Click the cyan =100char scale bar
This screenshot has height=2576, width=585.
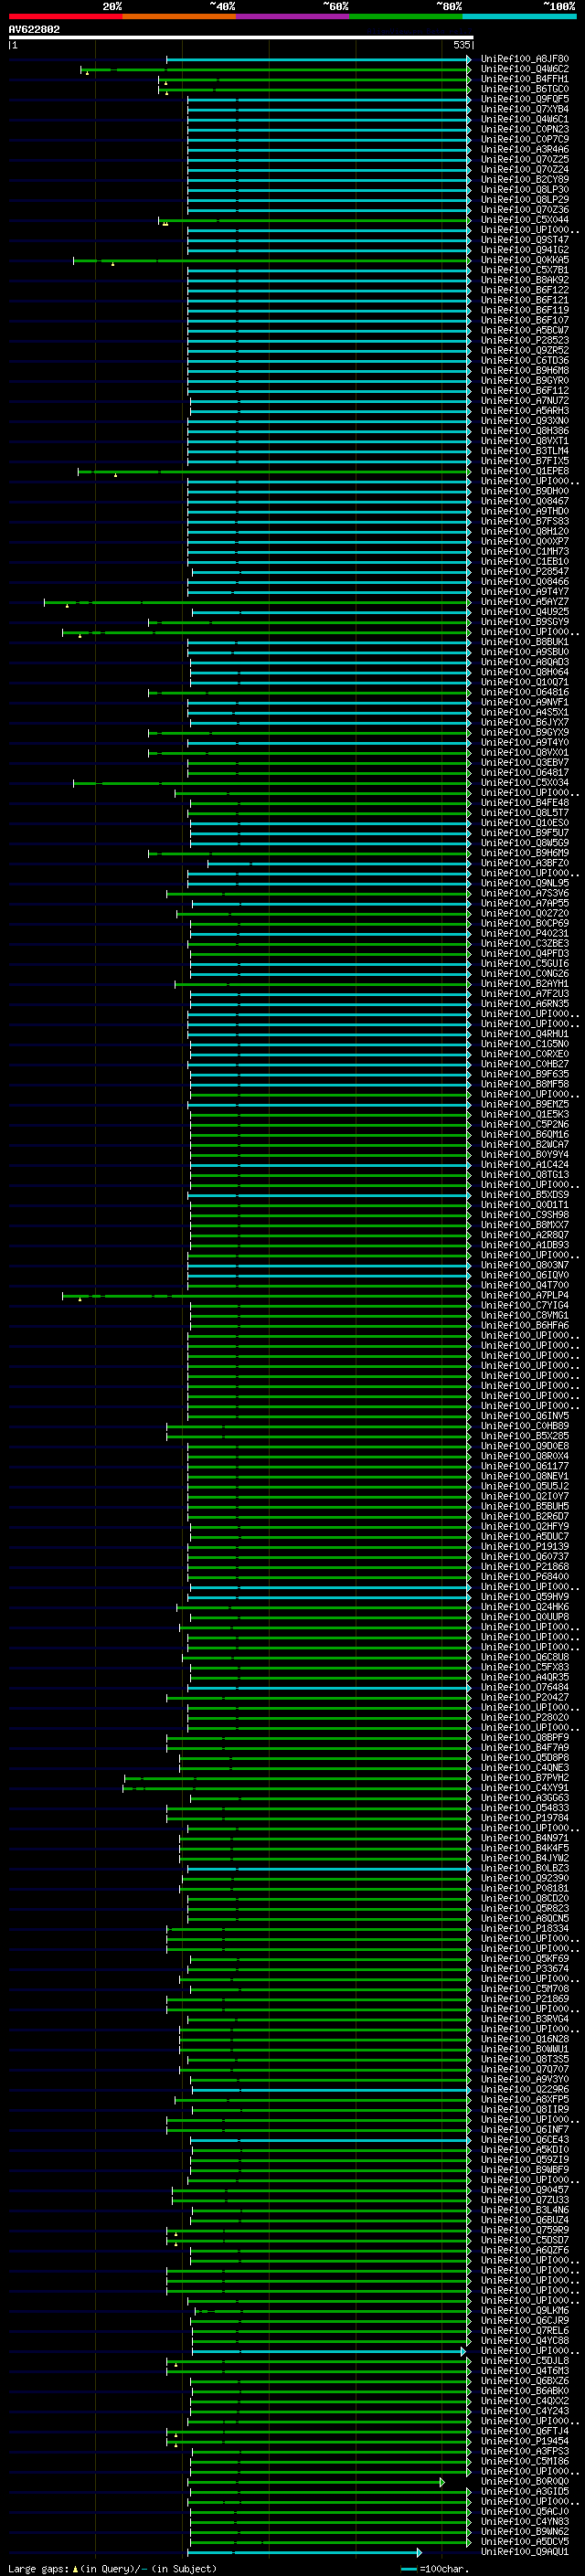coord(408,2569)
